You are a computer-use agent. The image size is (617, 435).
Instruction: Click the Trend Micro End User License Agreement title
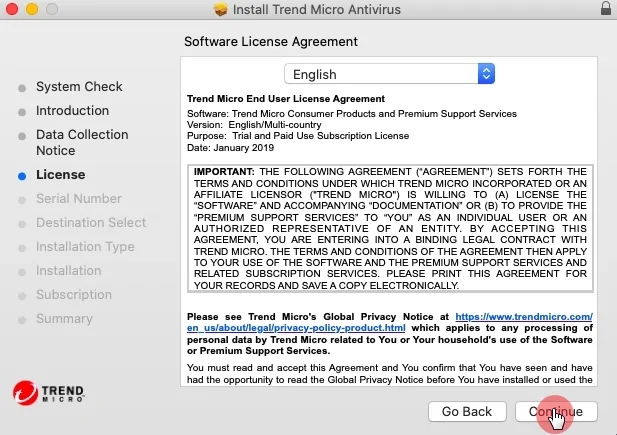pos(286,98)
